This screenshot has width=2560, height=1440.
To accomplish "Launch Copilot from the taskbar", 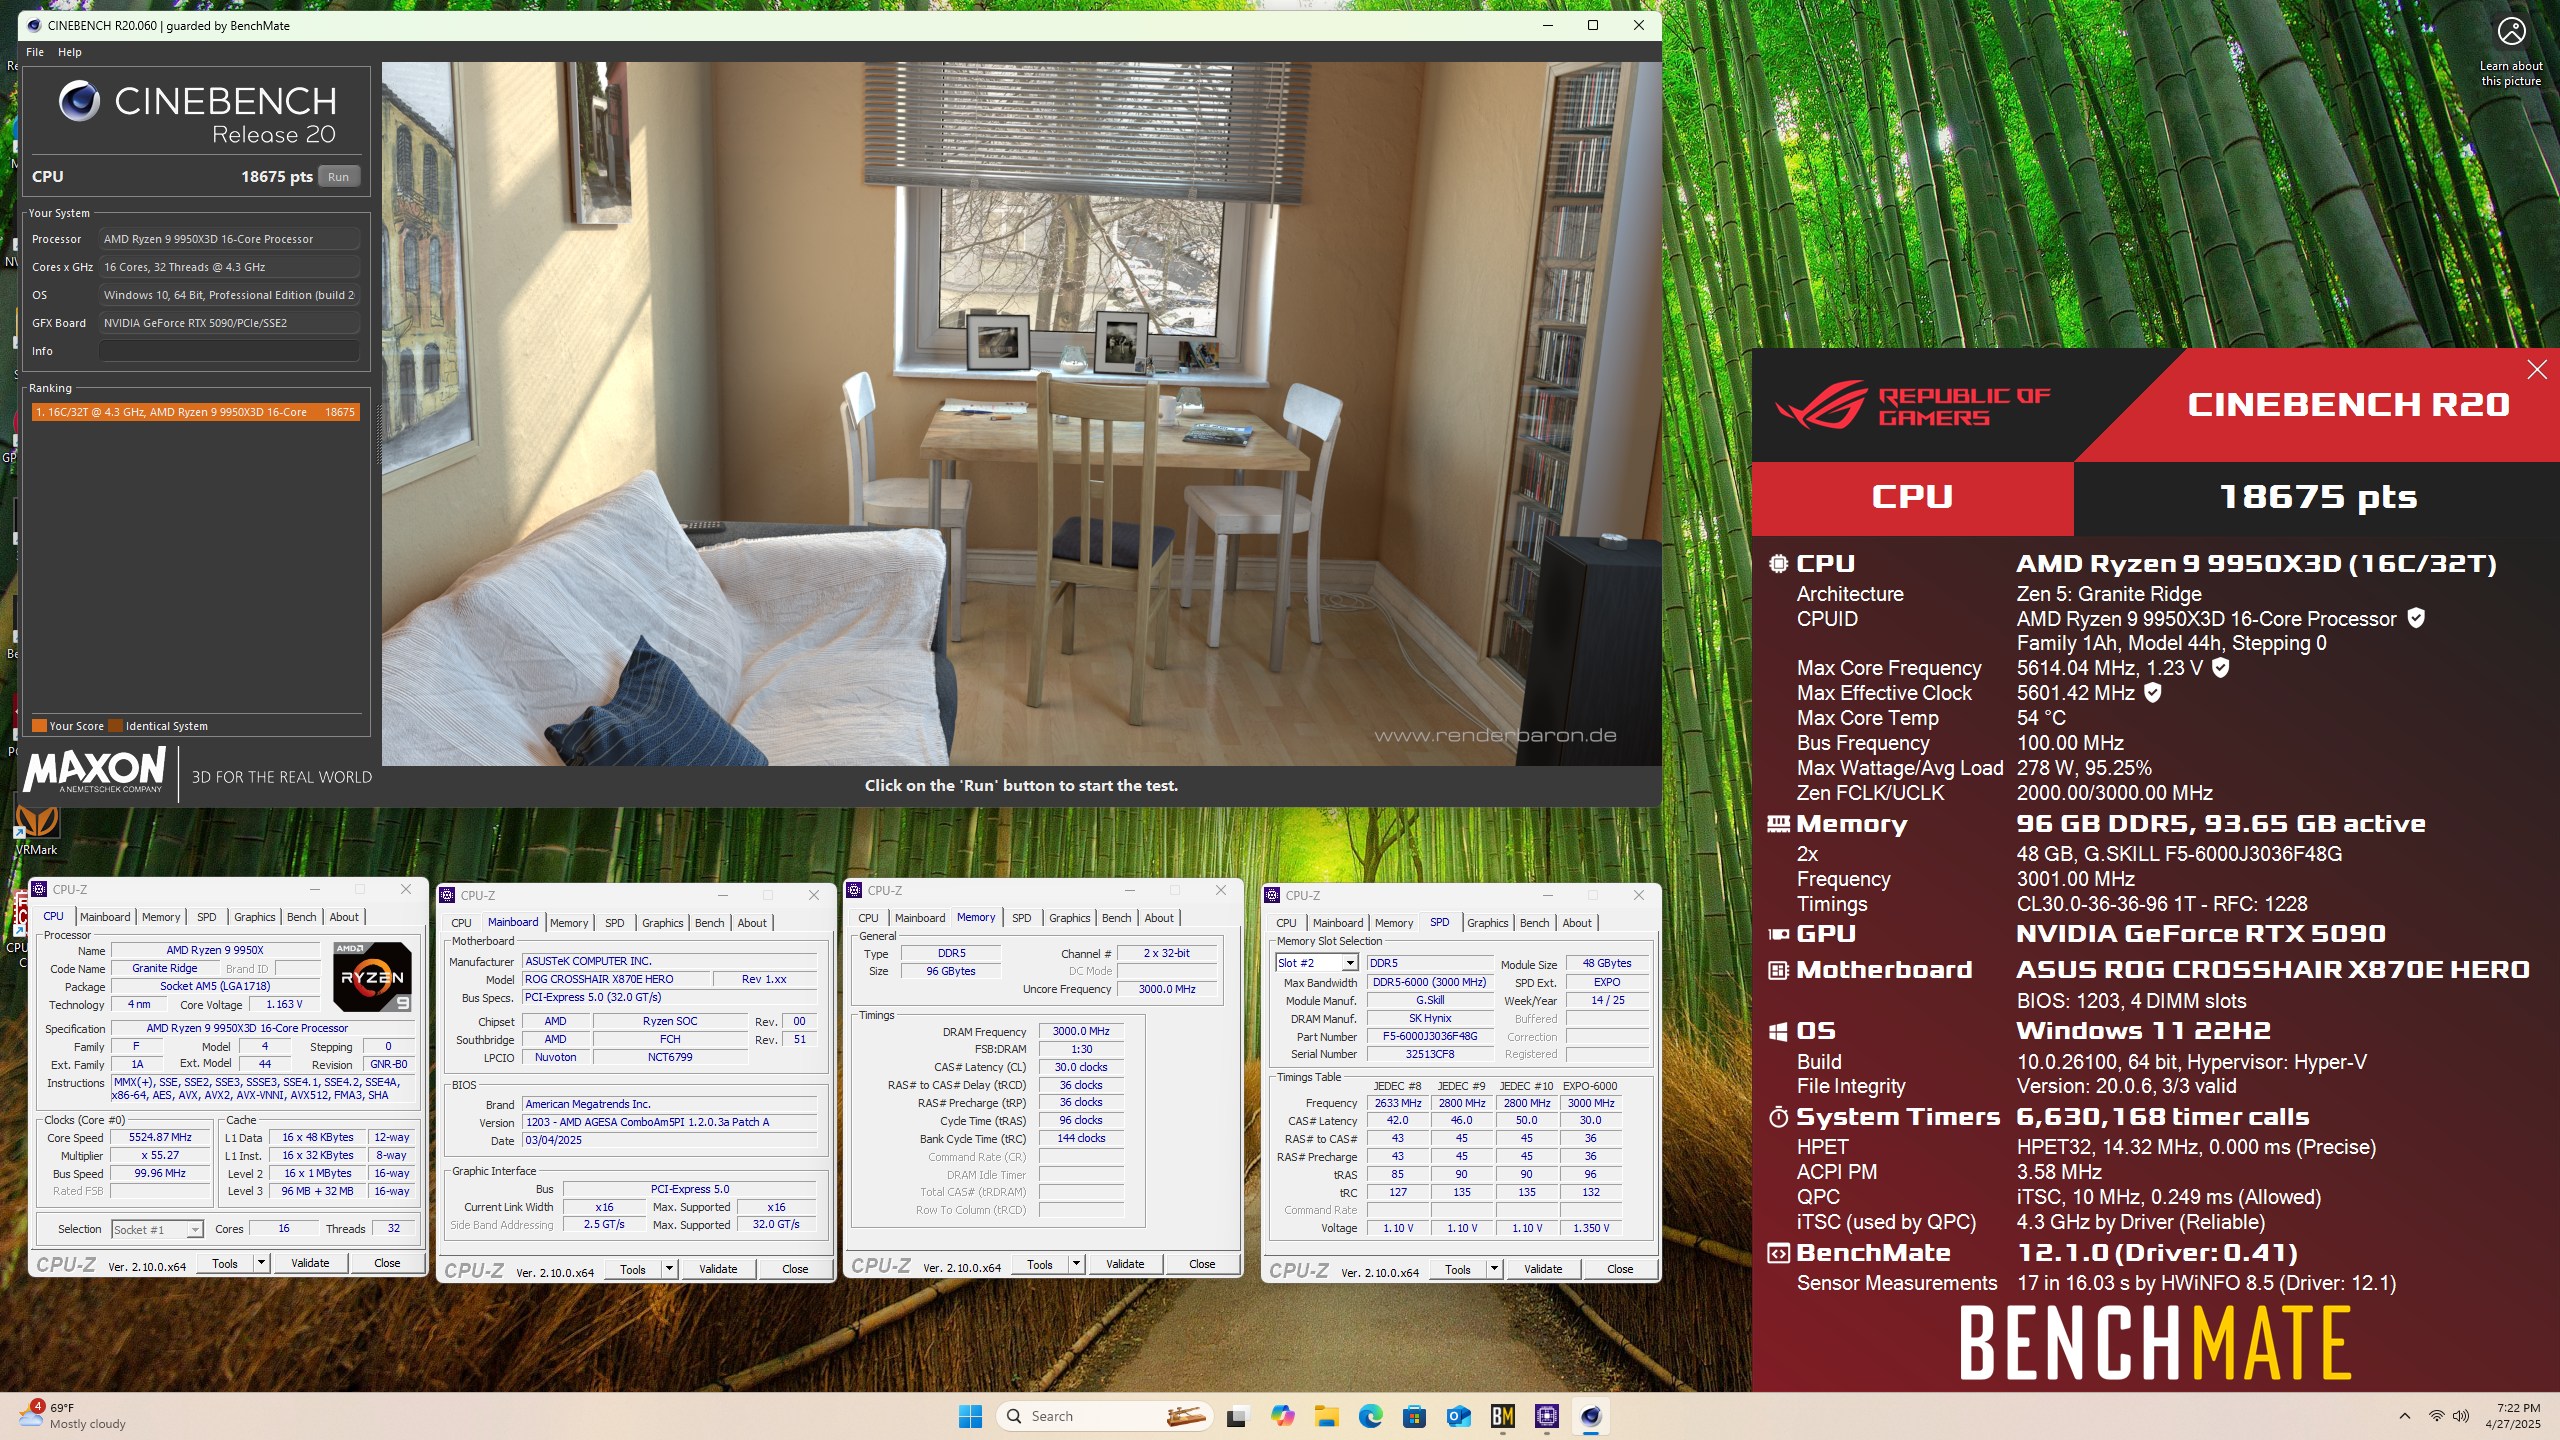I will click(1282, 1416).
